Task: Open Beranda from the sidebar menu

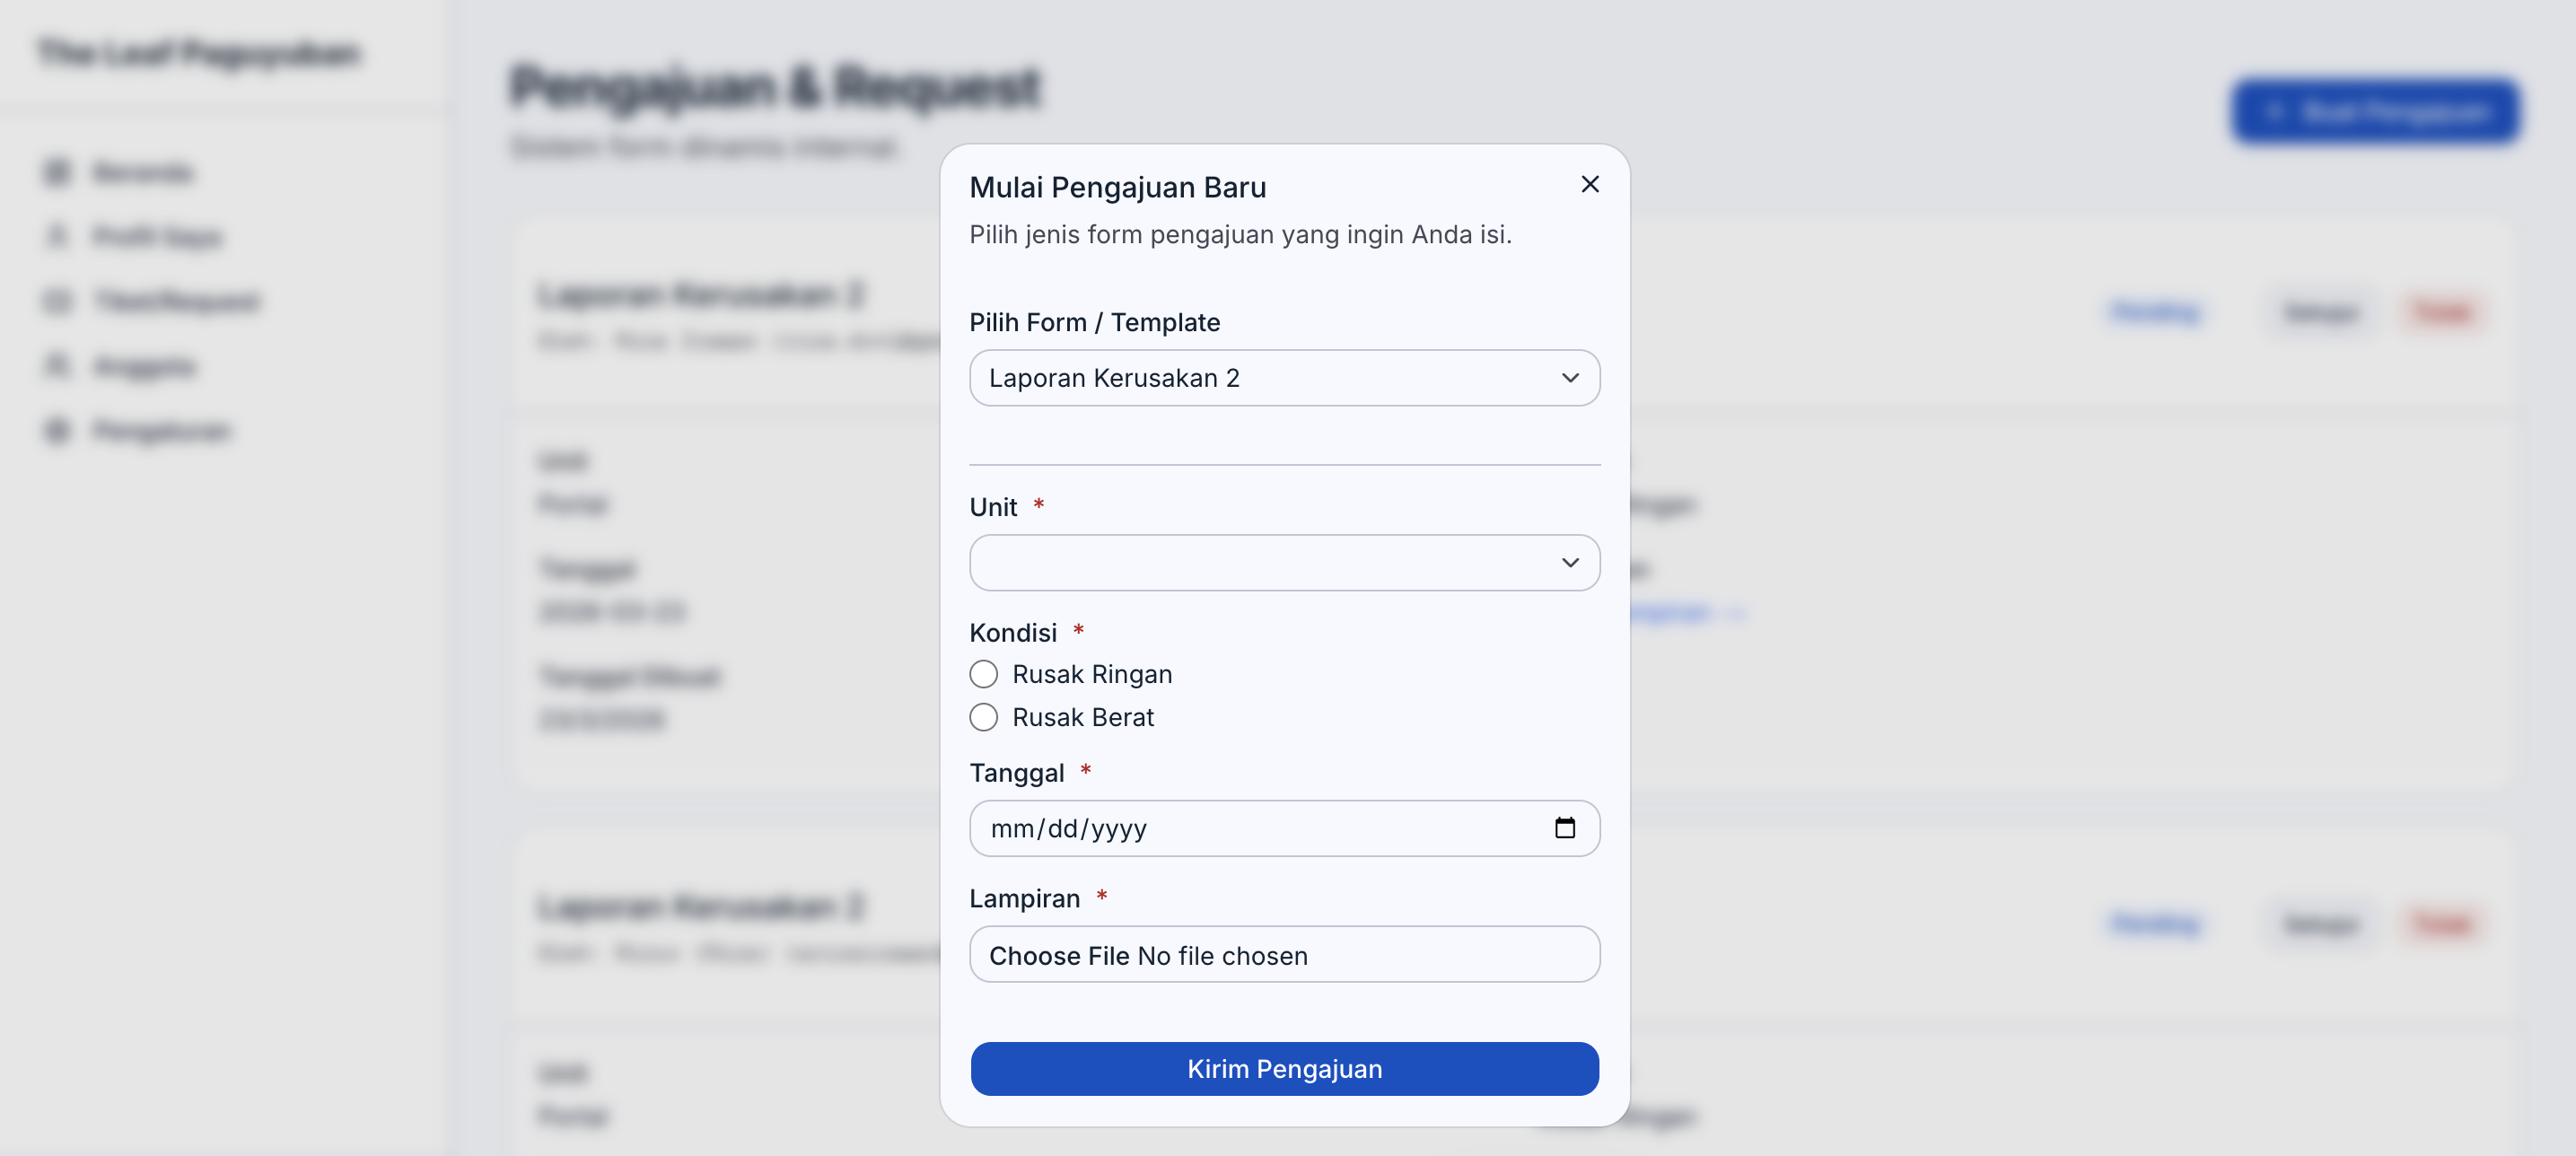Action: pyautogui.click(x=140, y=172)
